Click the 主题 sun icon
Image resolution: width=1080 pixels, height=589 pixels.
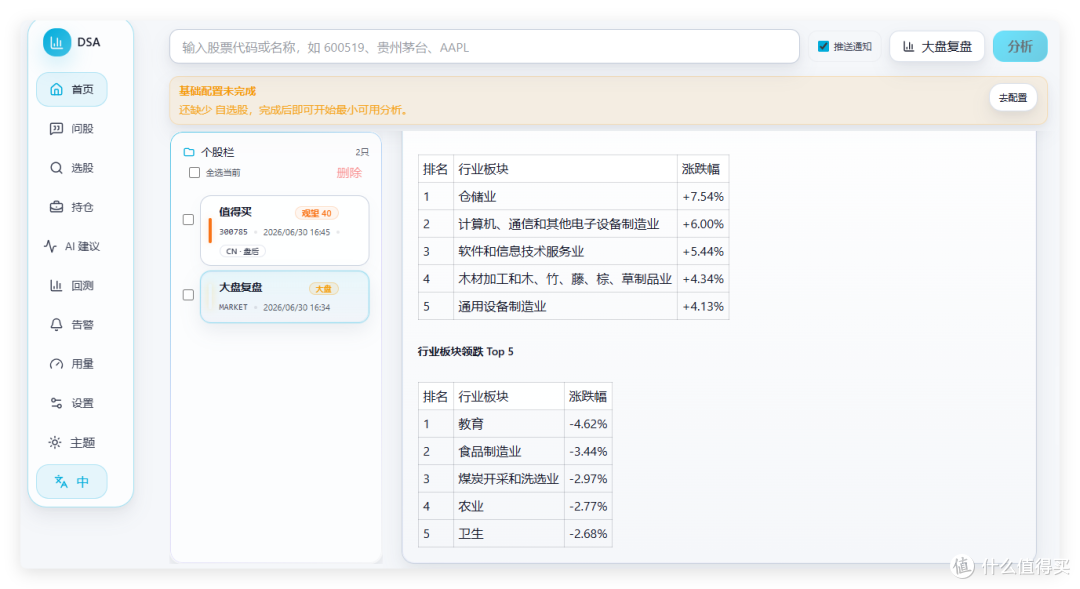pyautogui.click(x=55, y=443)
